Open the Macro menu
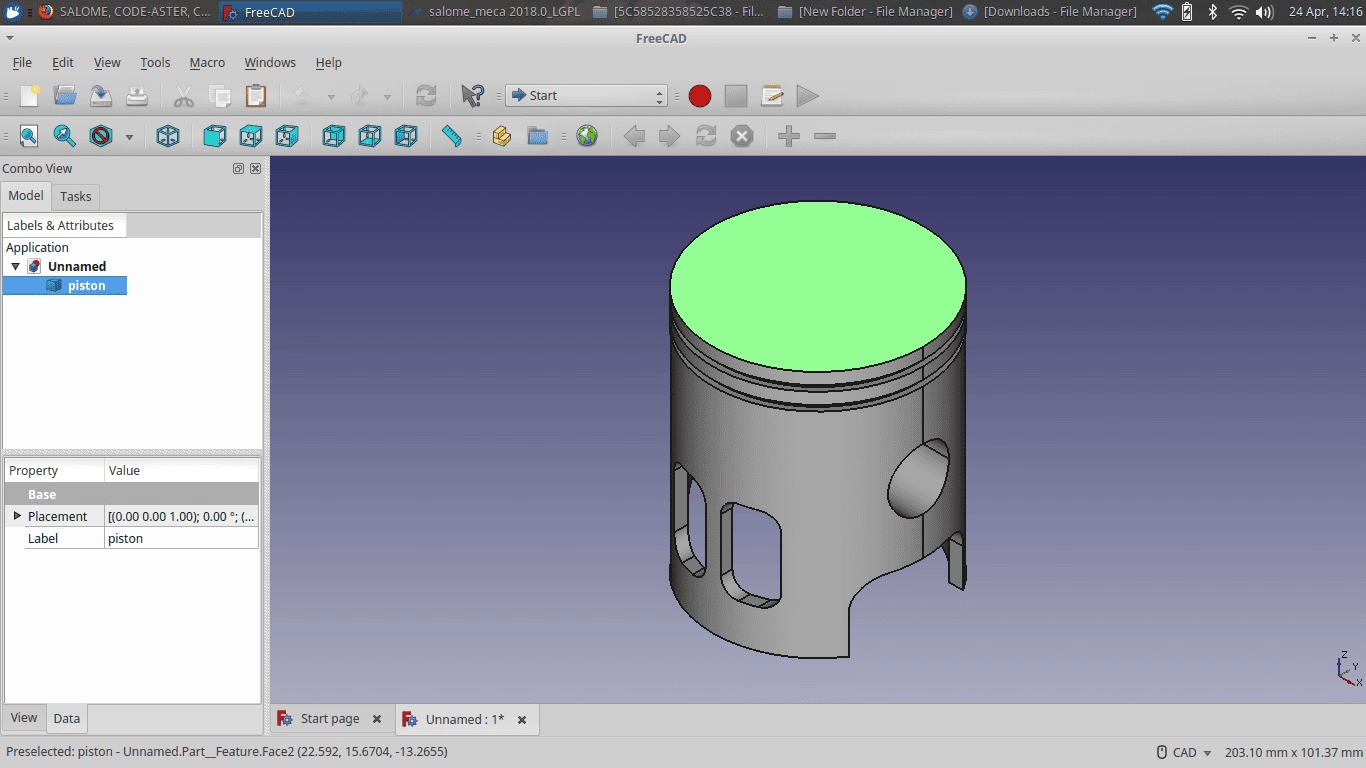 (207, 62)
